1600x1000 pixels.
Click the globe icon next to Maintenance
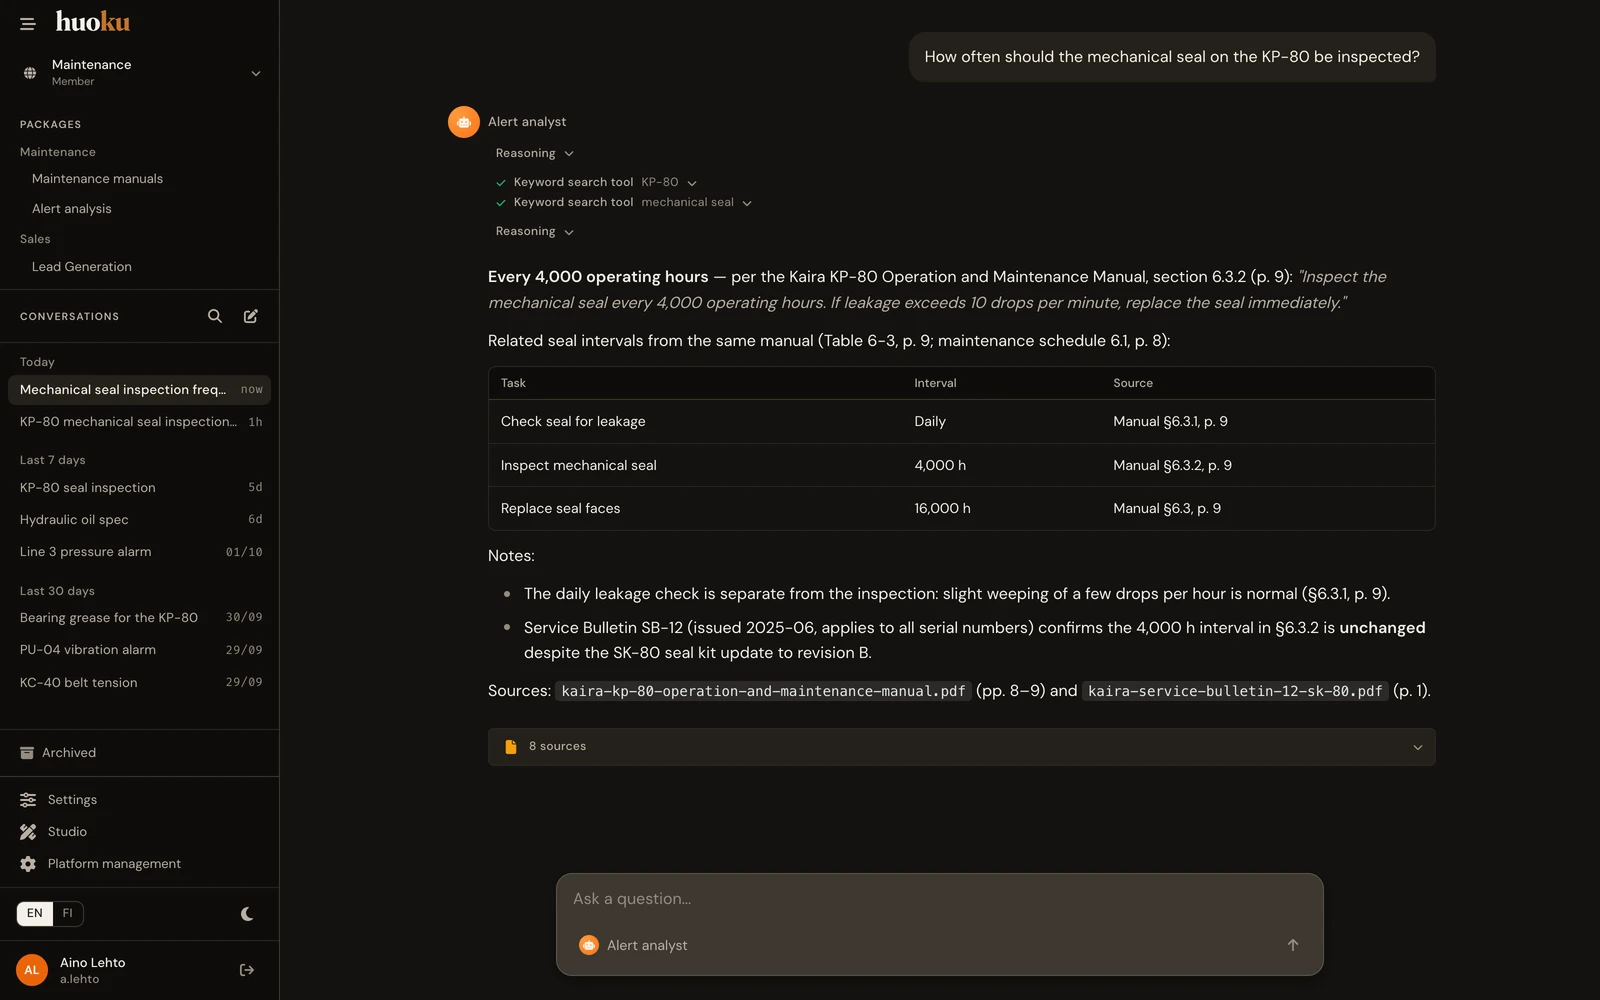click(x=30, y=73)
